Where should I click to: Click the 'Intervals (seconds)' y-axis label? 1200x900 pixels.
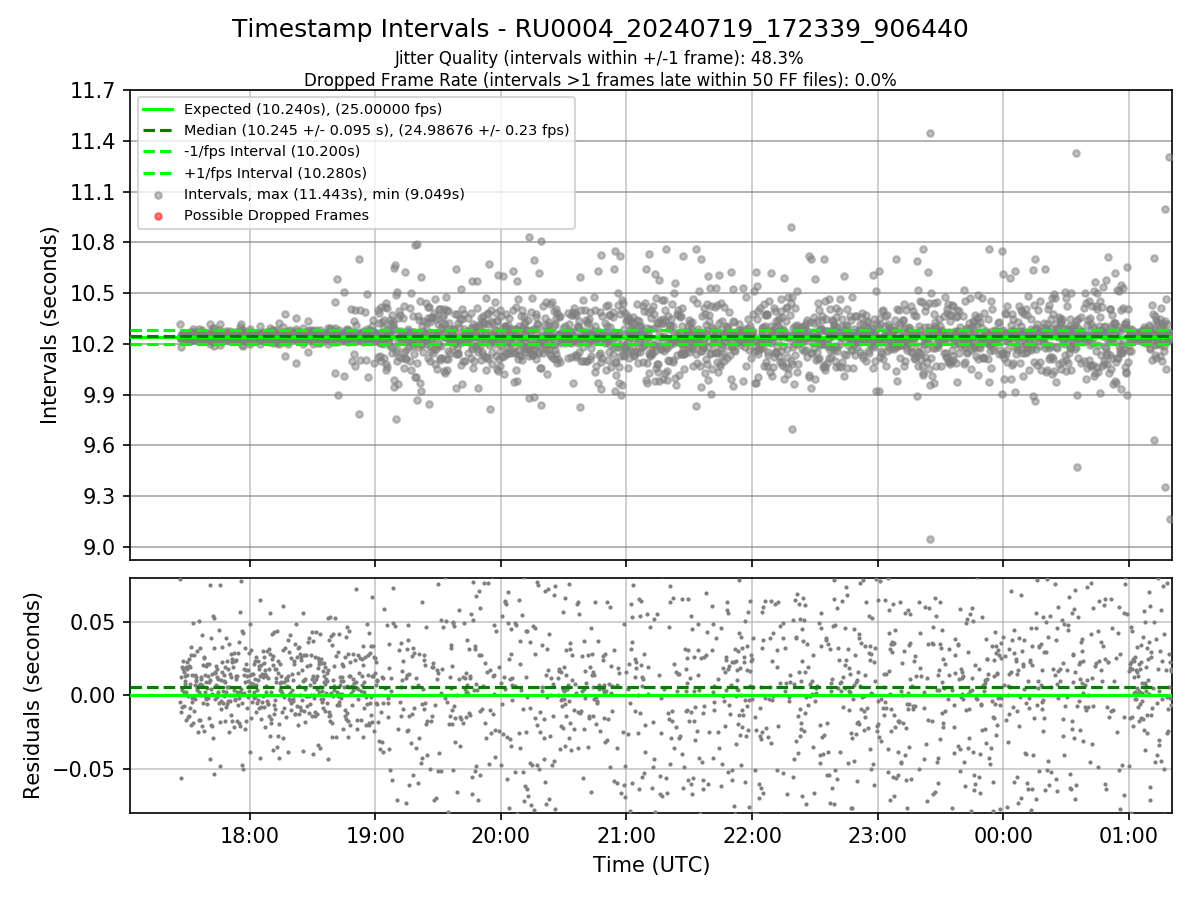pyautogui.click(x=50, y=325)
